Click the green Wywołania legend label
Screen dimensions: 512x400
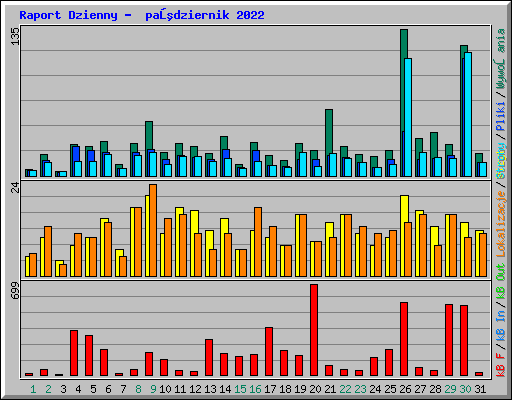click(501, 59)
